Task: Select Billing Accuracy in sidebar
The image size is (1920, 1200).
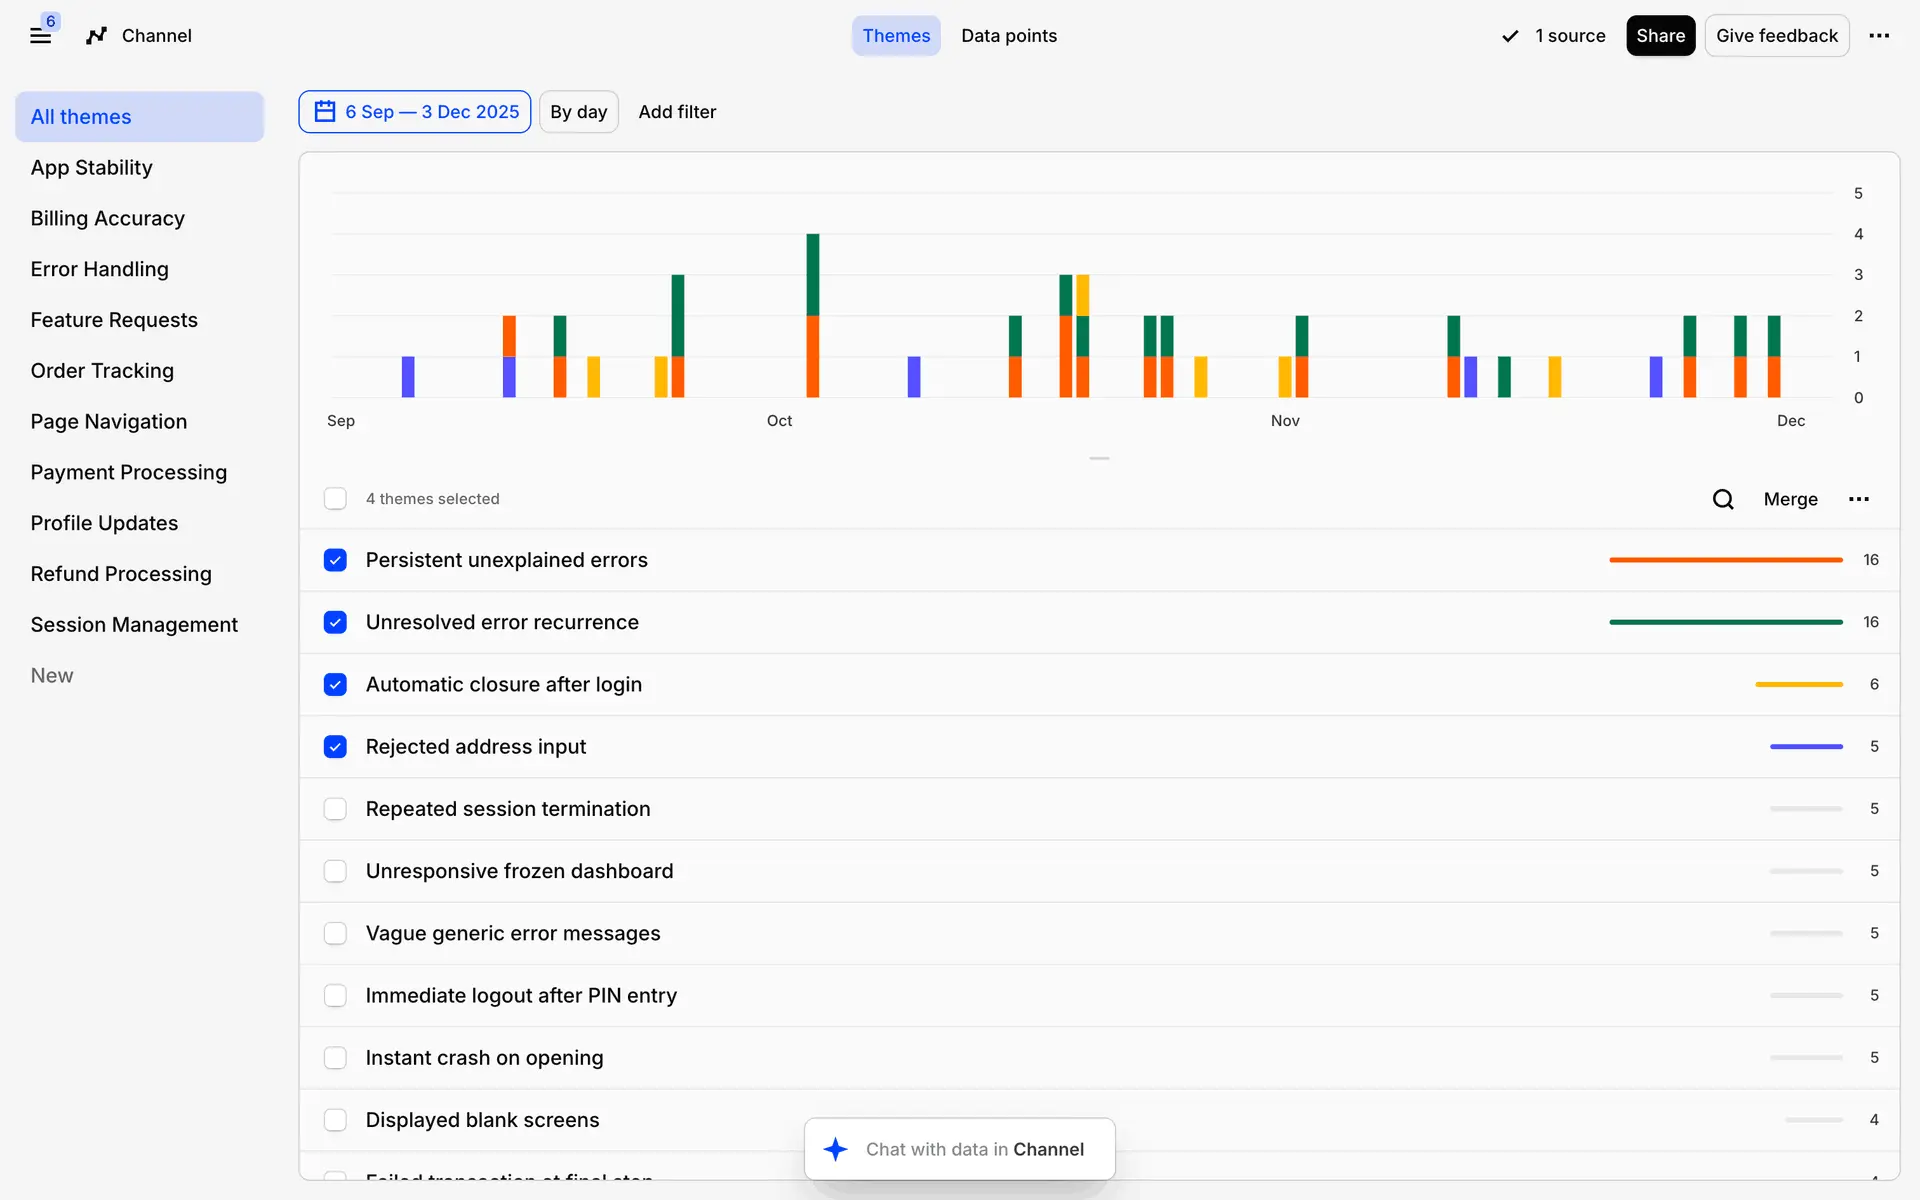Action: [x=107, y=218]
